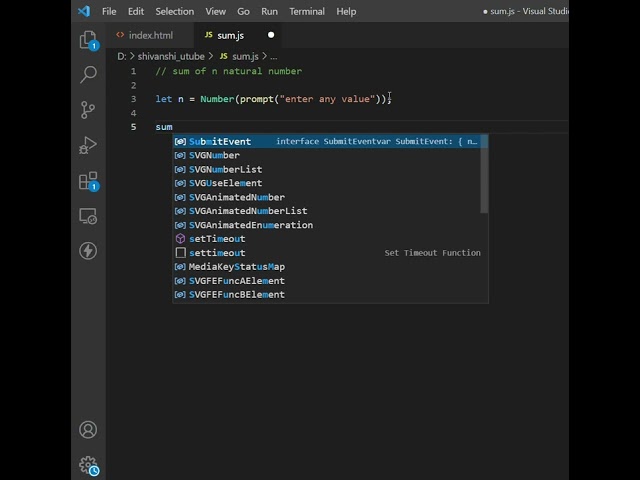The image size is (640, 480).
Task: Click line number 1 in gutter
Action: (133, 71)
